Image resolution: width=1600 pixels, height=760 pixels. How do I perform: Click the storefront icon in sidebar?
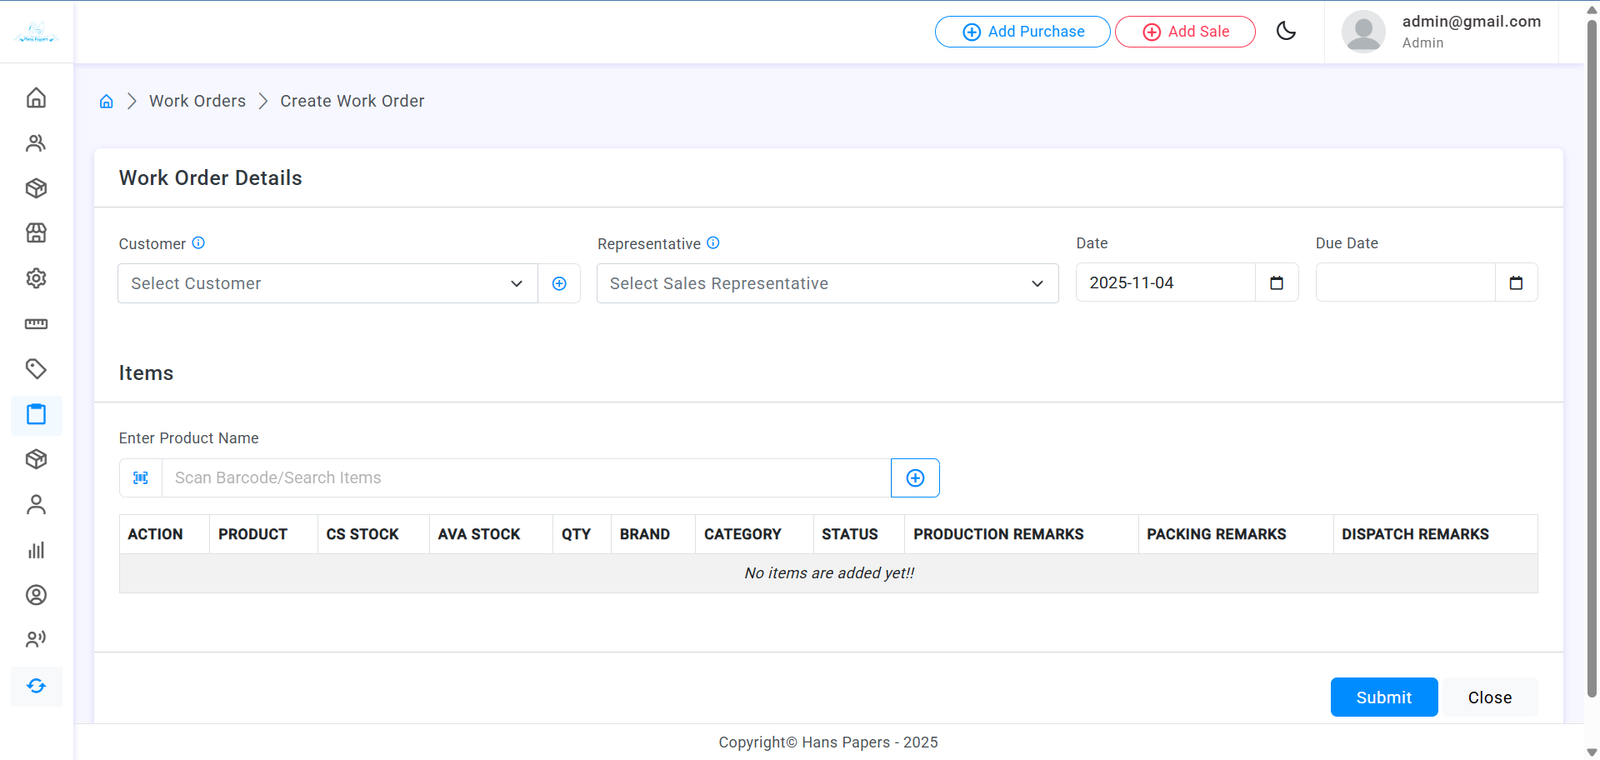tap(36, 233)
